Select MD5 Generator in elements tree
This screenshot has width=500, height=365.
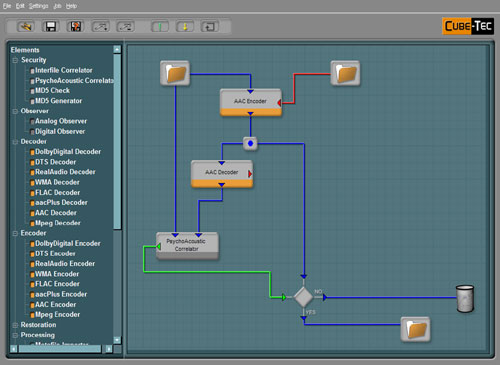tap(58, 101)
